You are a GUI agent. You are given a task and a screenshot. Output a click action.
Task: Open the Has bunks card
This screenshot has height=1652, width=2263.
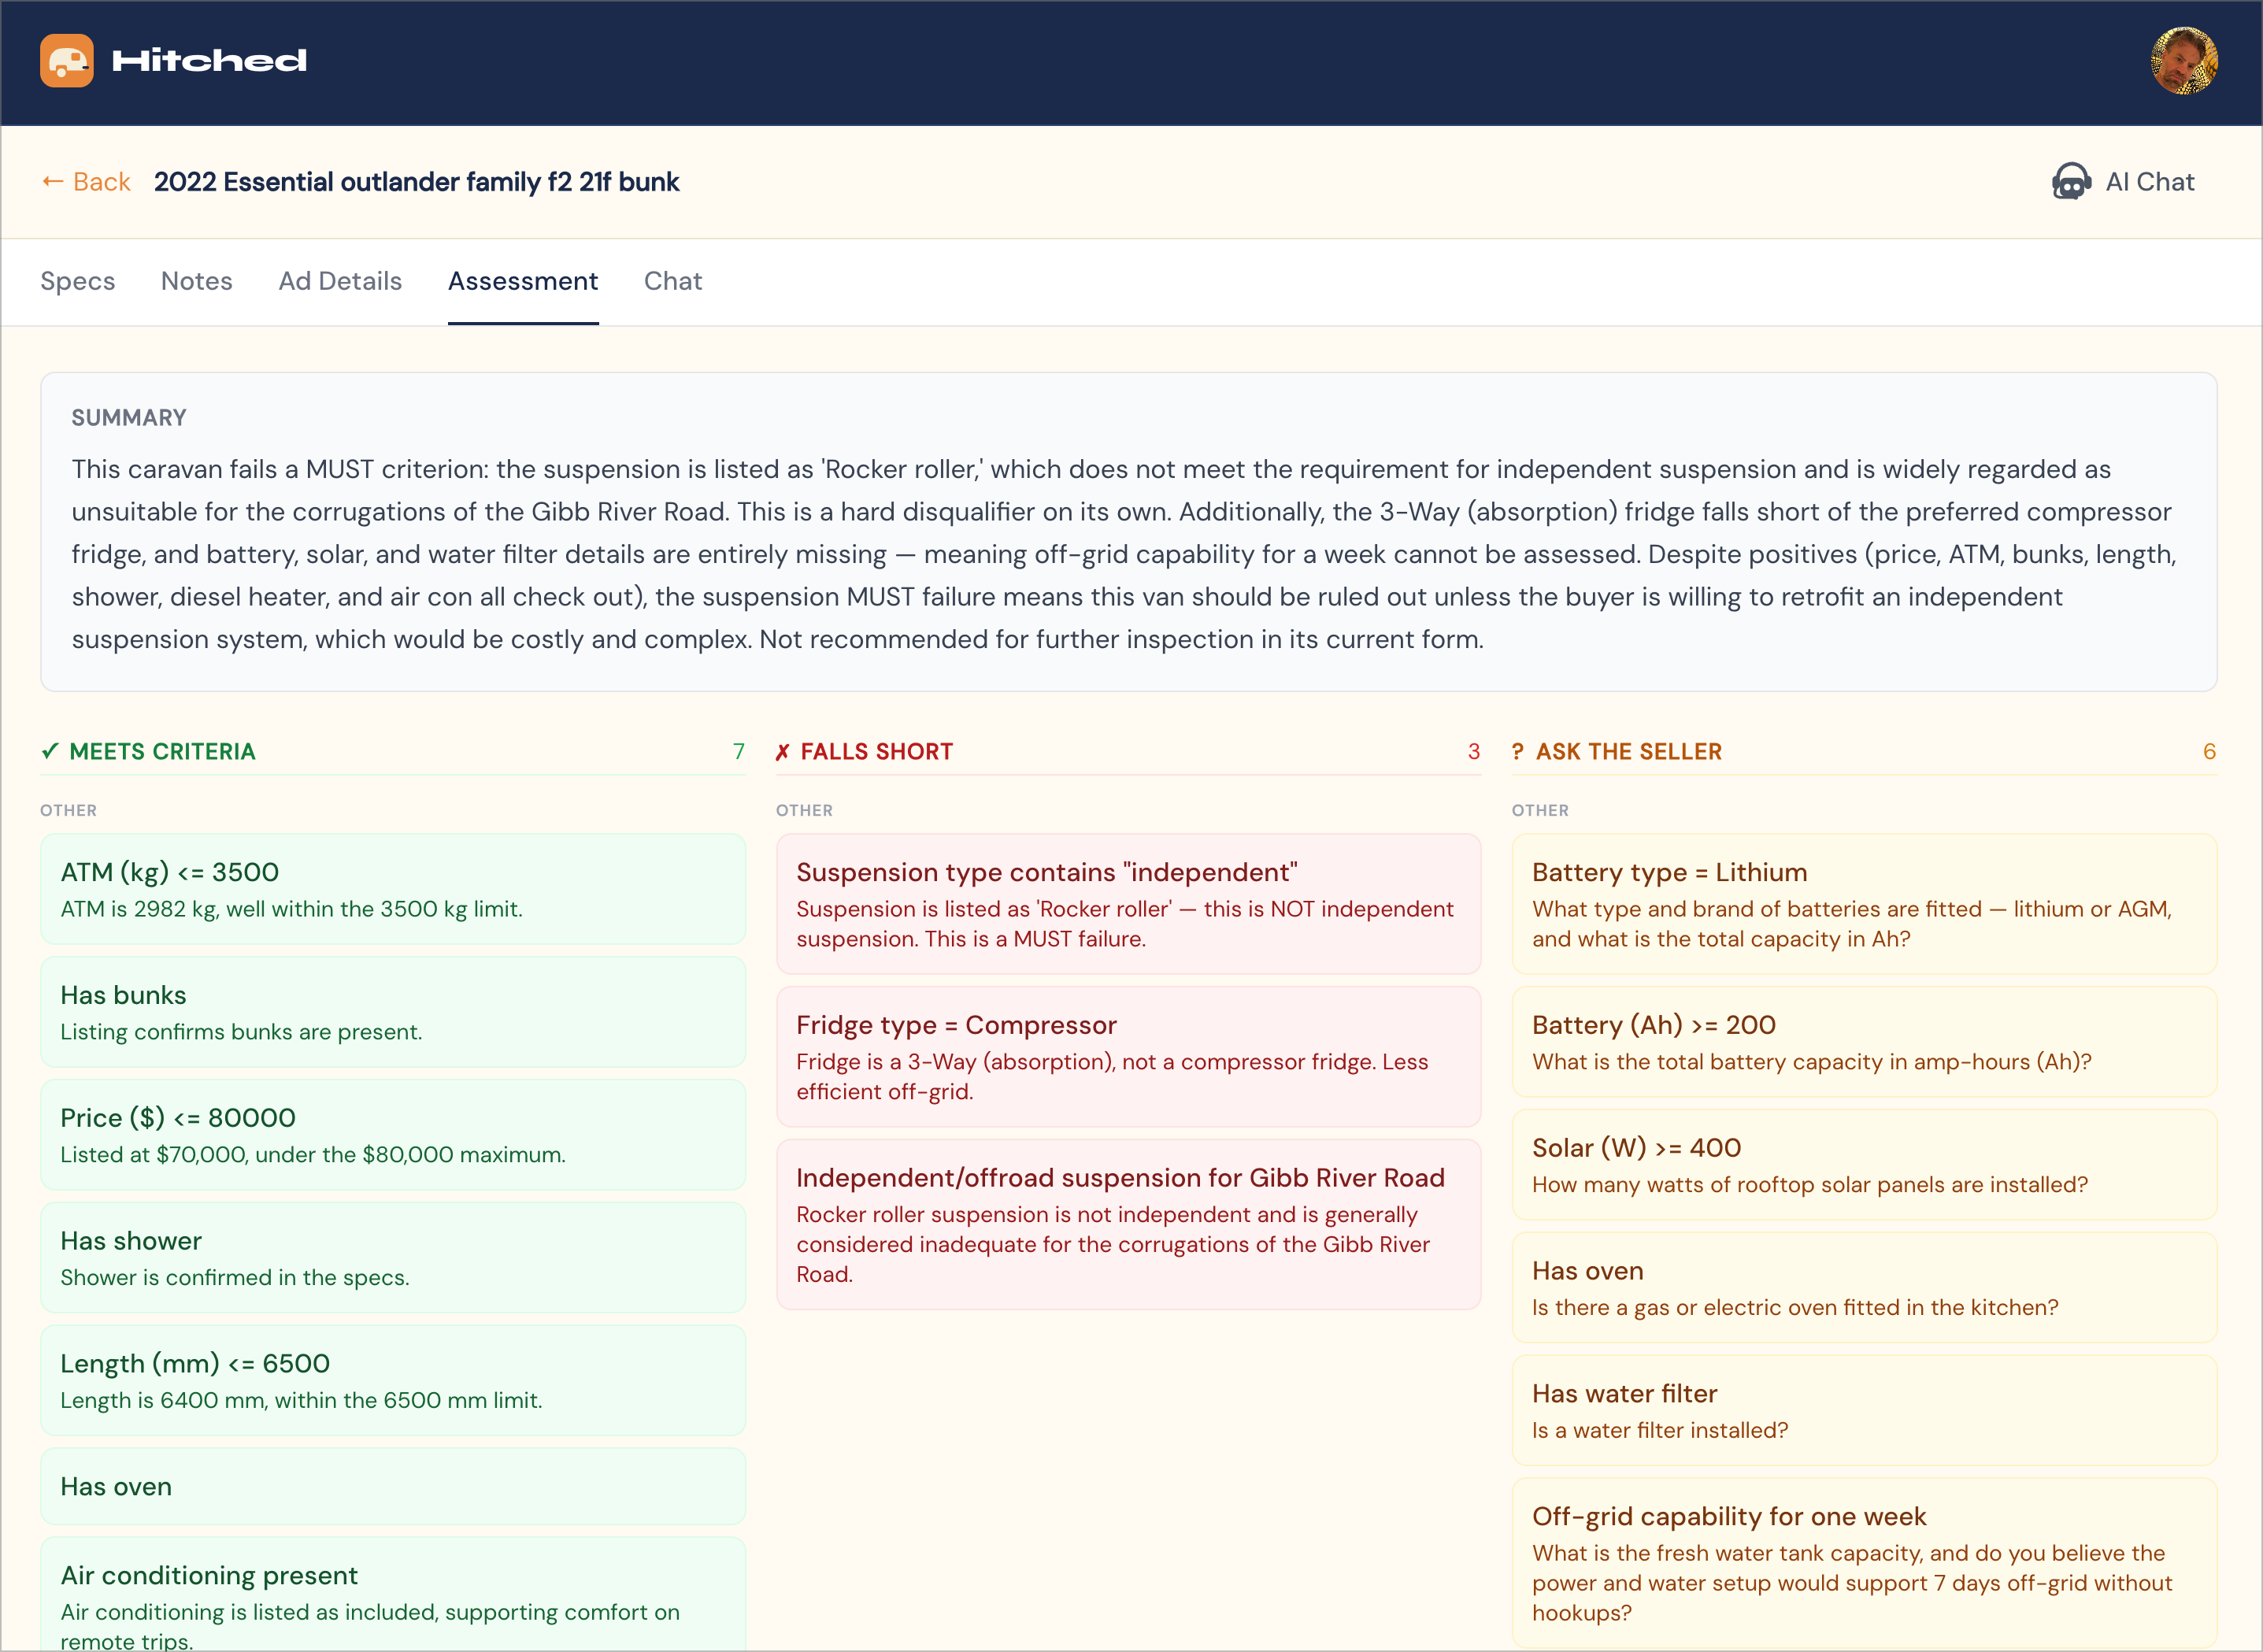393,1012
